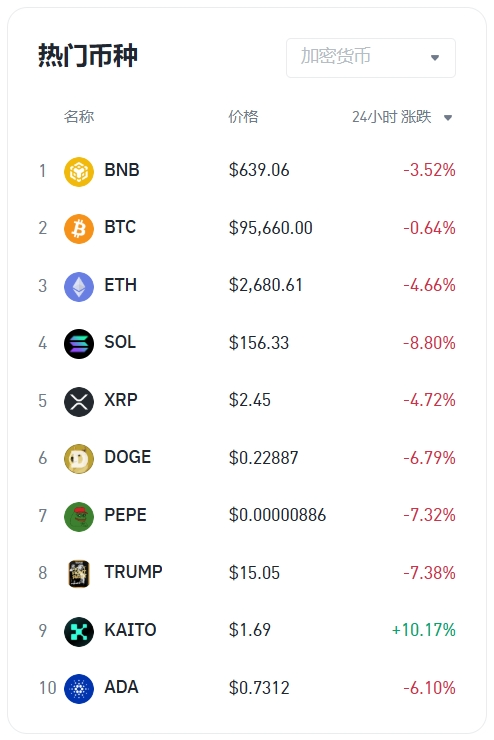Click the 名称 column header
The height and width of the screenshot is (740, 494).
coord(79,117)
